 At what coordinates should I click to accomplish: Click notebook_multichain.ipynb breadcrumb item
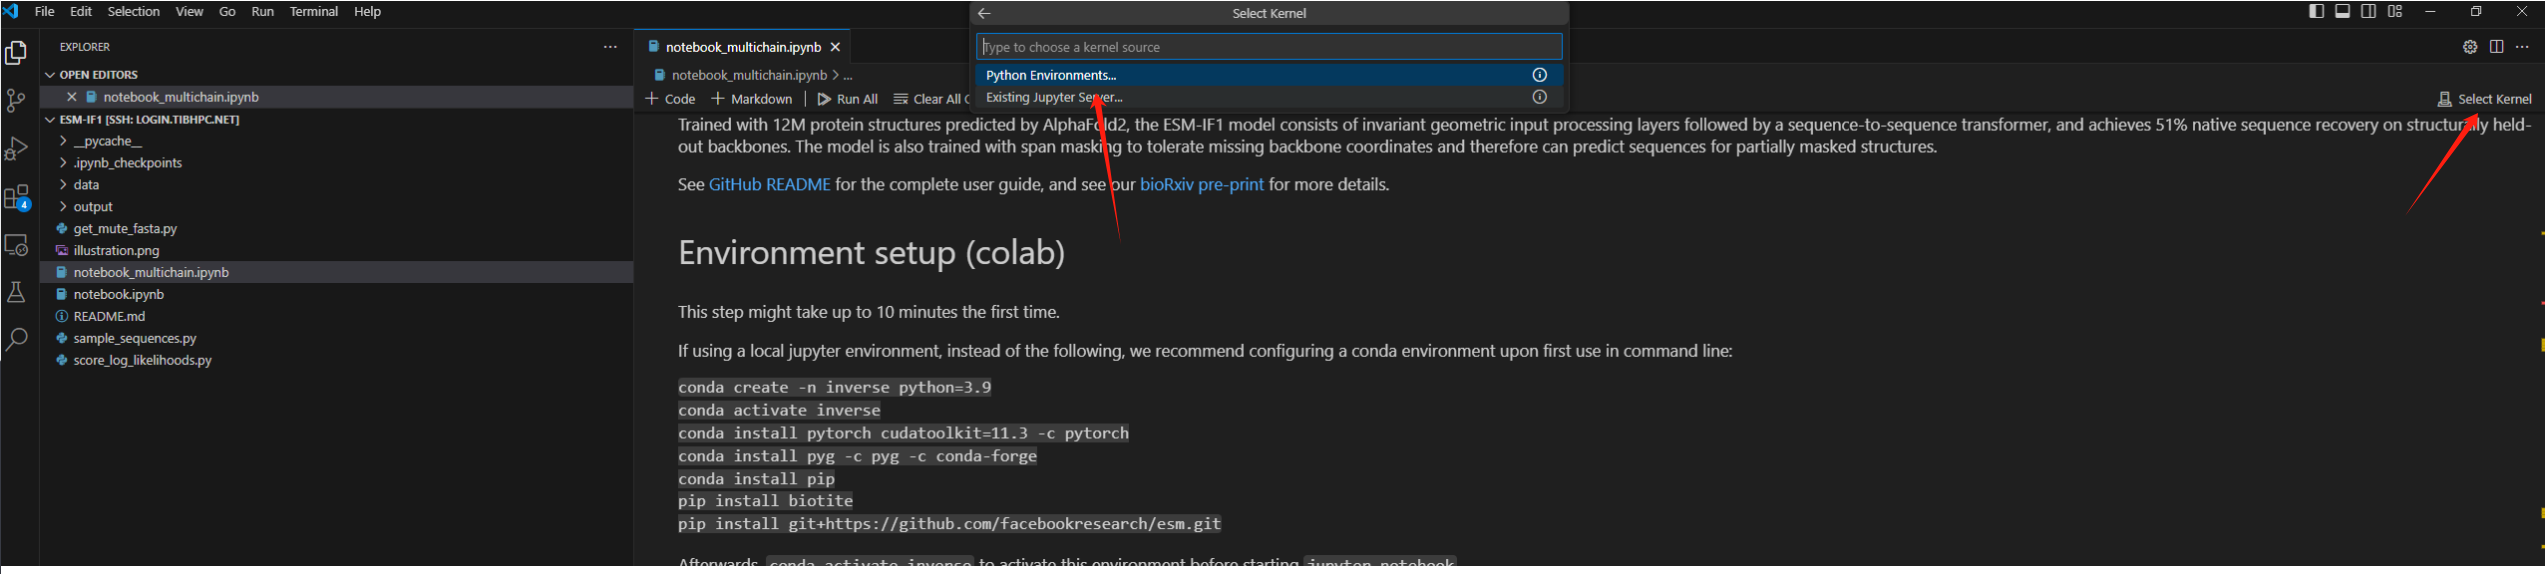pos(749,75)
